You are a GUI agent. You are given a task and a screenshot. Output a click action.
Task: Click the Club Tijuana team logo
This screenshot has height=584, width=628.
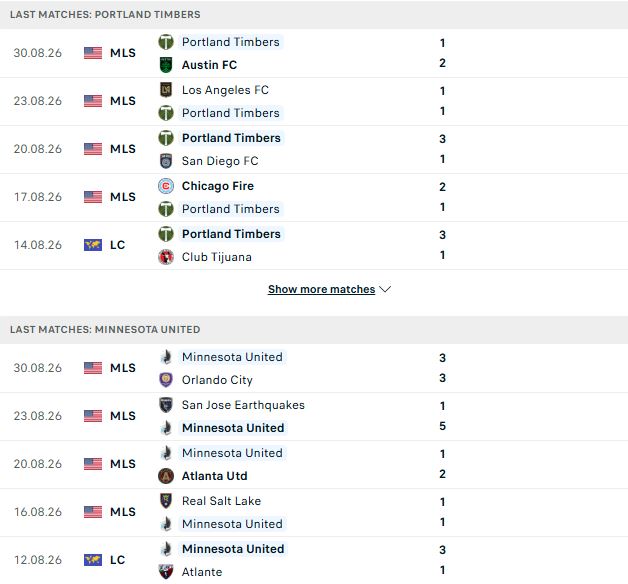166,257
